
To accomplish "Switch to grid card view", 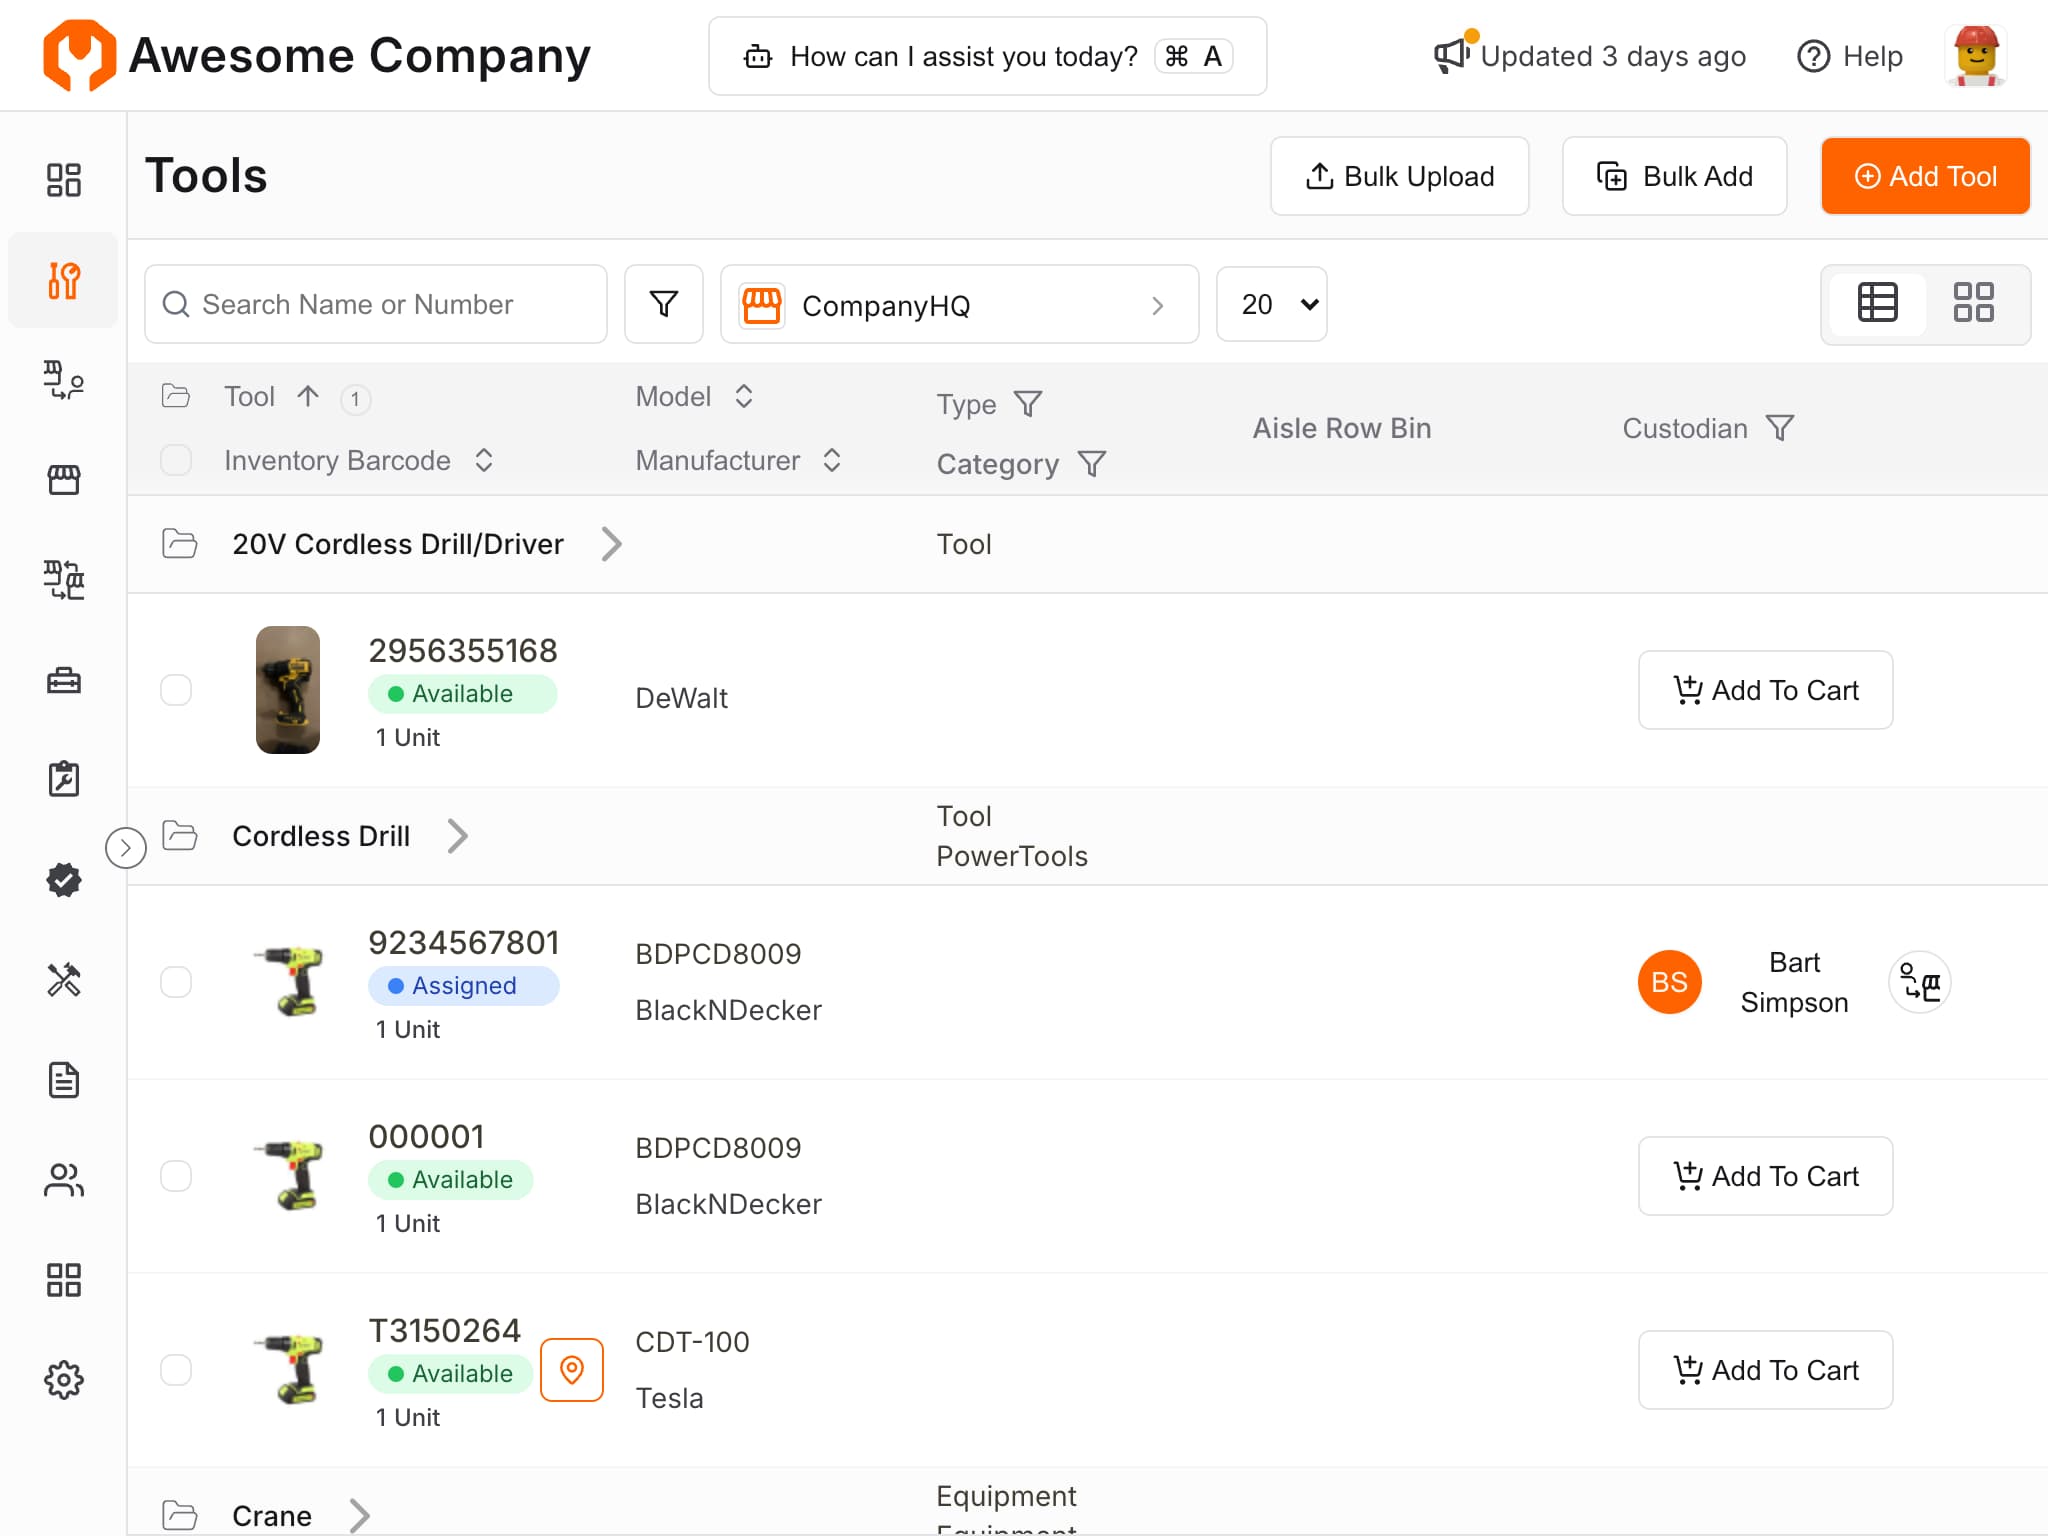I will click(1973, 303).
